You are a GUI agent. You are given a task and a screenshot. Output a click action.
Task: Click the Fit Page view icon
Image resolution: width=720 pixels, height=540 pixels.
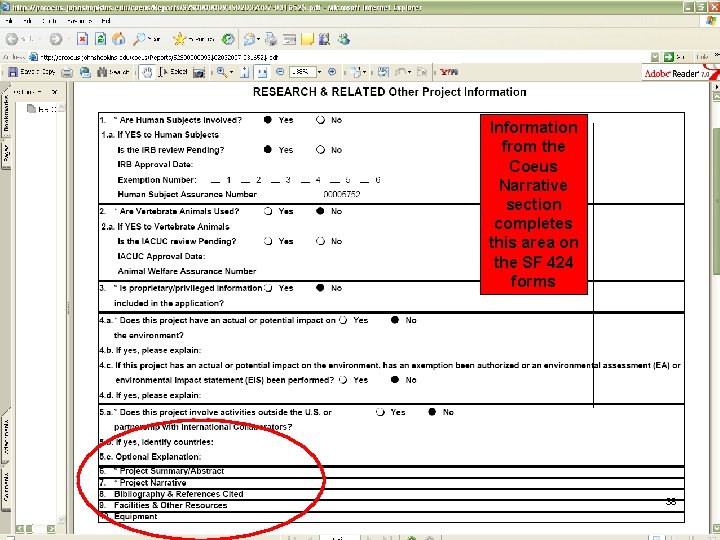coord(245,72)
